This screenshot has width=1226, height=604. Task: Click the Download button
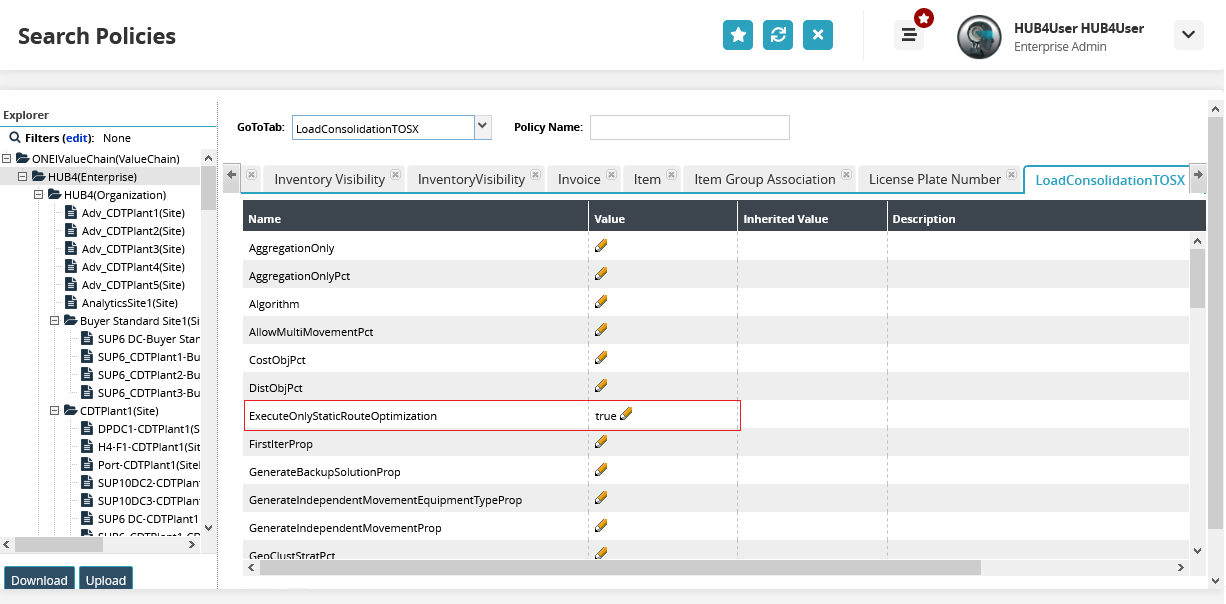click(x=40, y=580)
